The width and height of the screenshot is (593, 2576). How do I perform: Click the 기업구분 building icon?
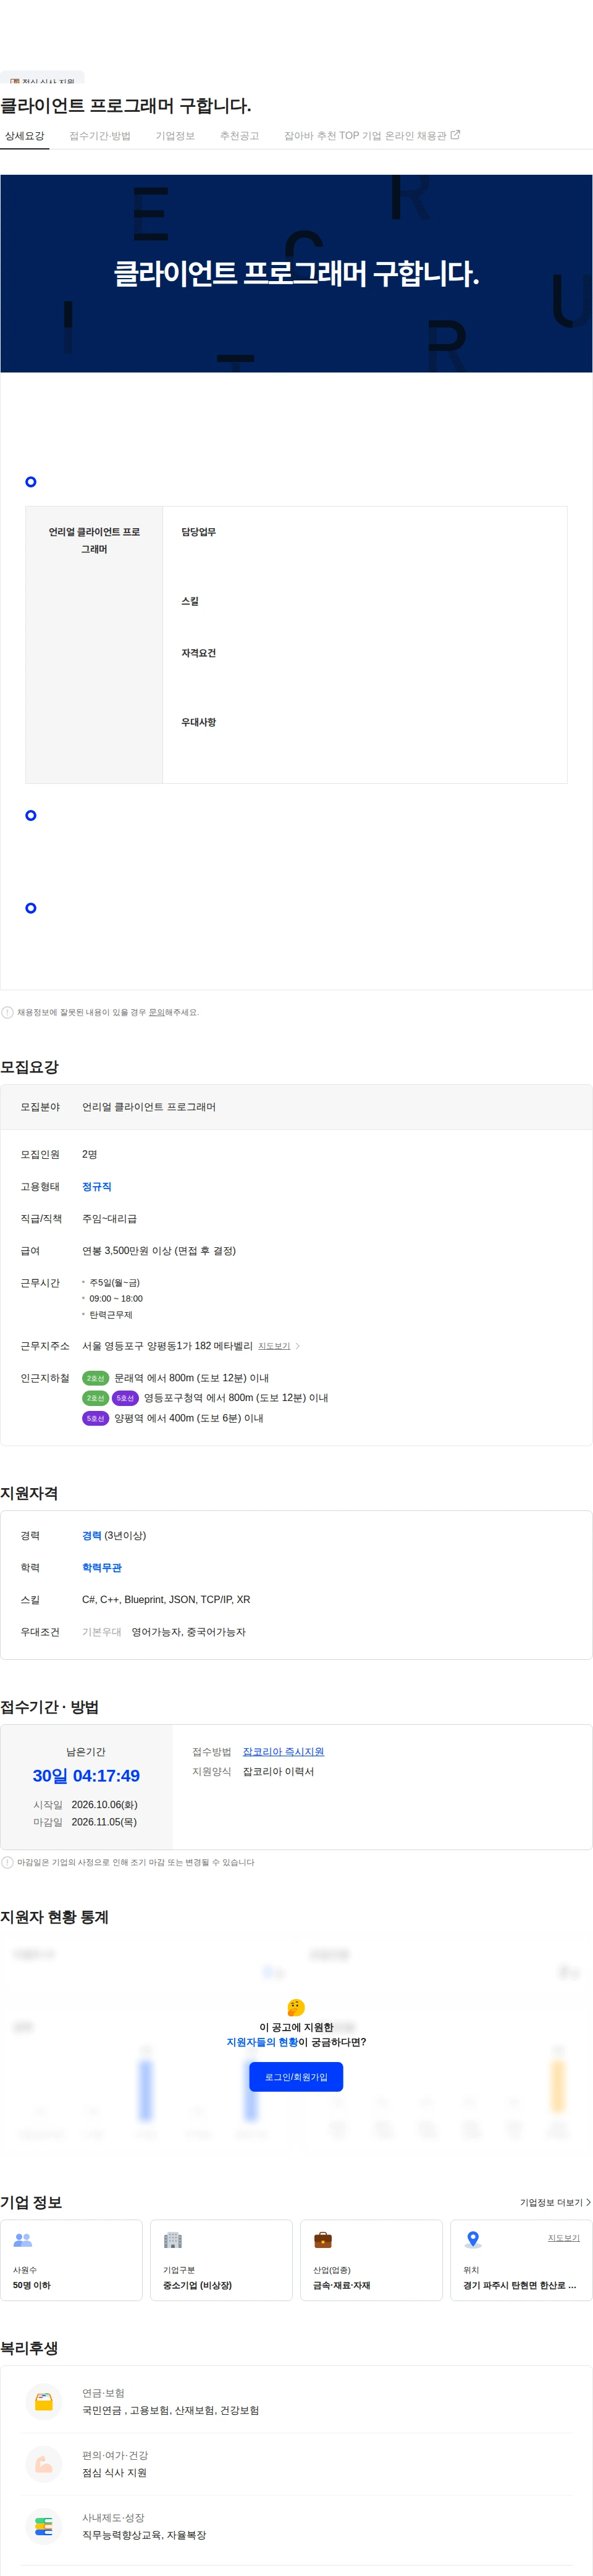point(173,2240)
